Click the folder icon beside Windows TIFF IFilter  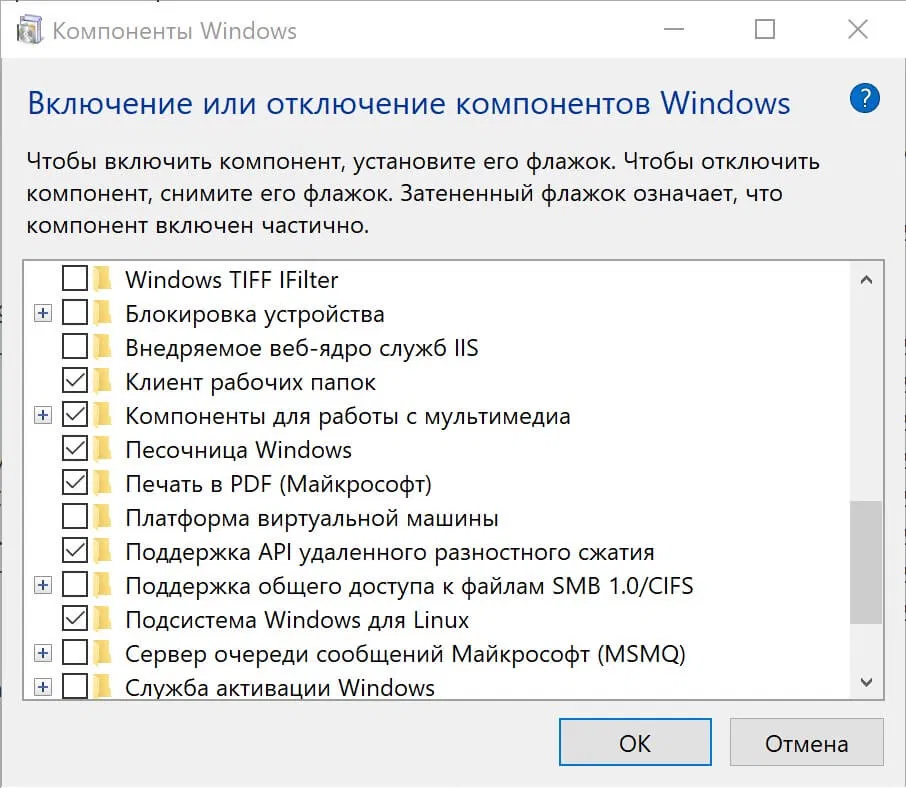[x=103, y=279]
